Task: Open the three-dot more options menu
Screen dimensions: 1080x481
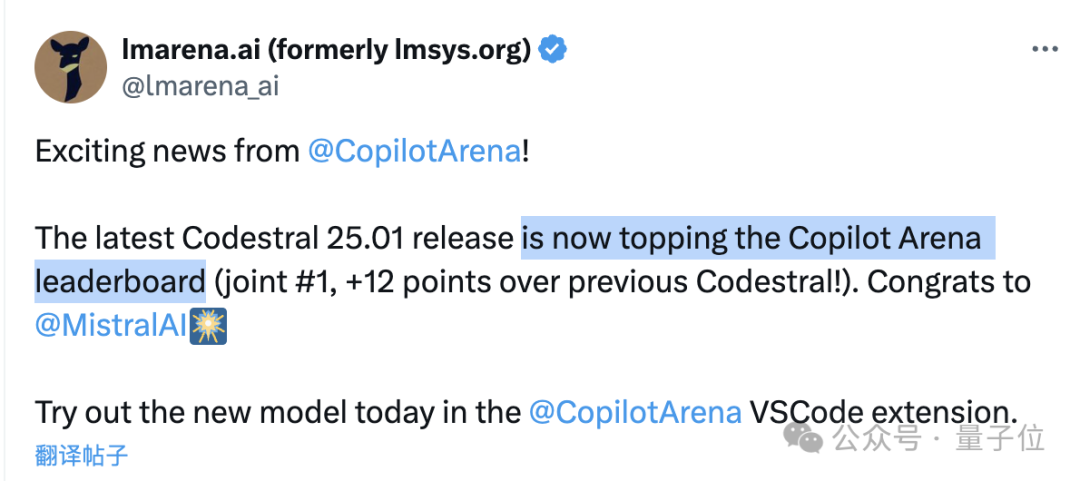Action: coord(1045,49)
